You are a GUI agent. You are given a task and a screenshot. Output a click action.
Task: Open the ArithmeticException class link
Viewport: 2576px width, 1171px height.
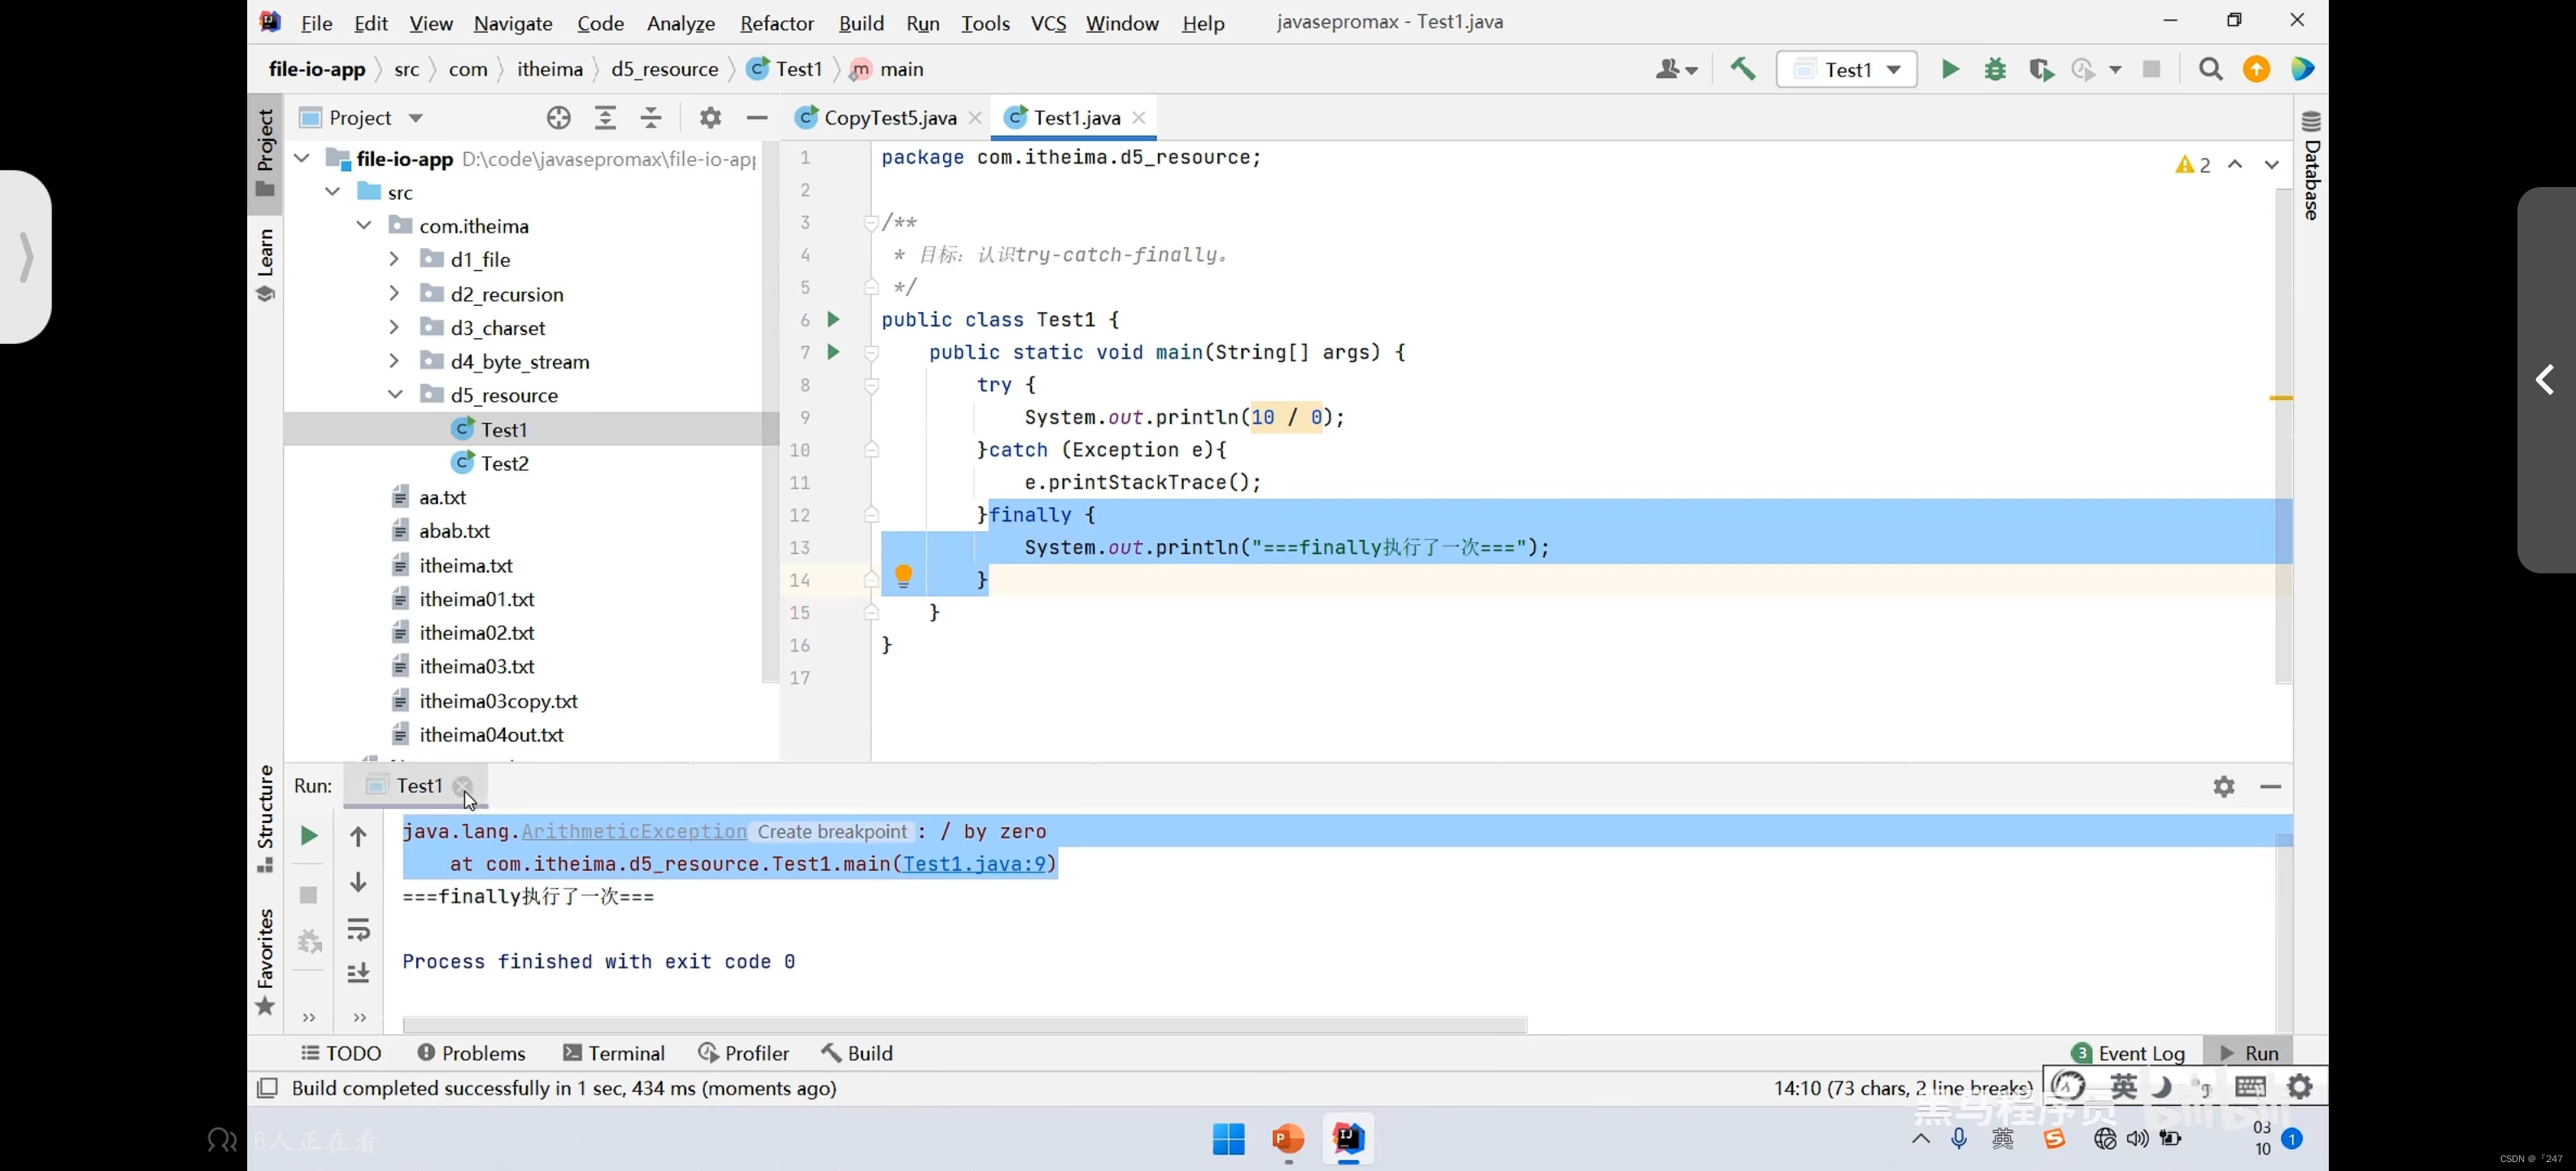click(634, 832)
